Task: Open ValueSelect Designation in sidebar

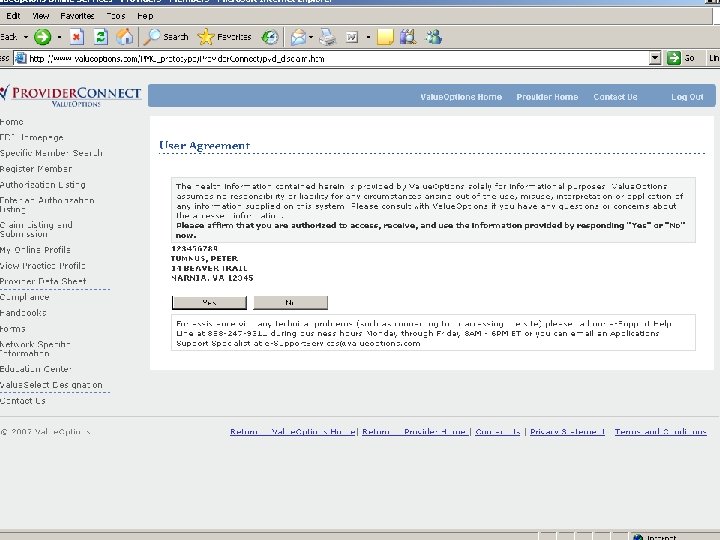Action: 51,385
